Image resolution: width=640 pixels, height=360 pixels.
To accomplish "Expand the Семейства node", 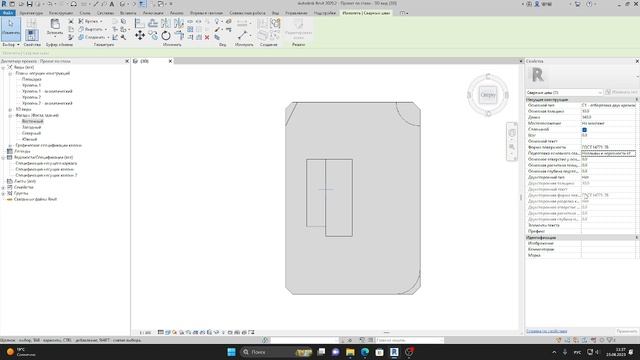I will 4,187.
